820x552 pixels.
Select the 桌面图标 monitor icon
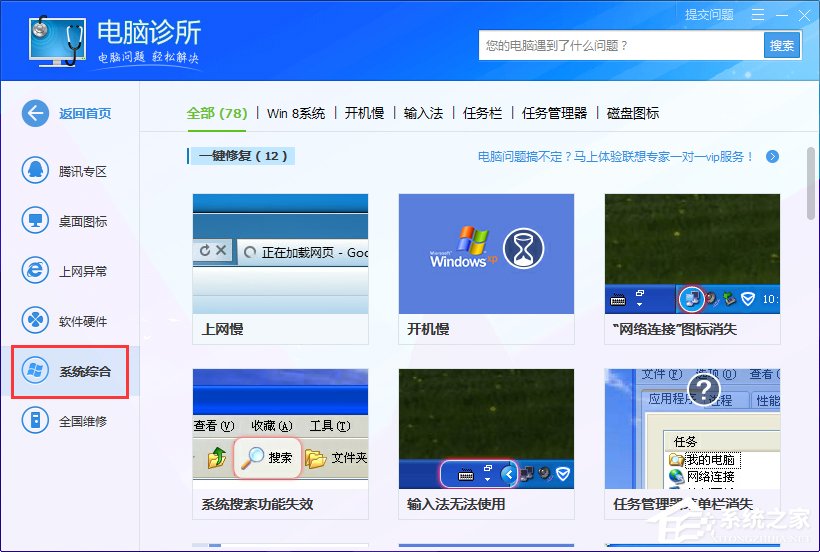pos(35,221)
